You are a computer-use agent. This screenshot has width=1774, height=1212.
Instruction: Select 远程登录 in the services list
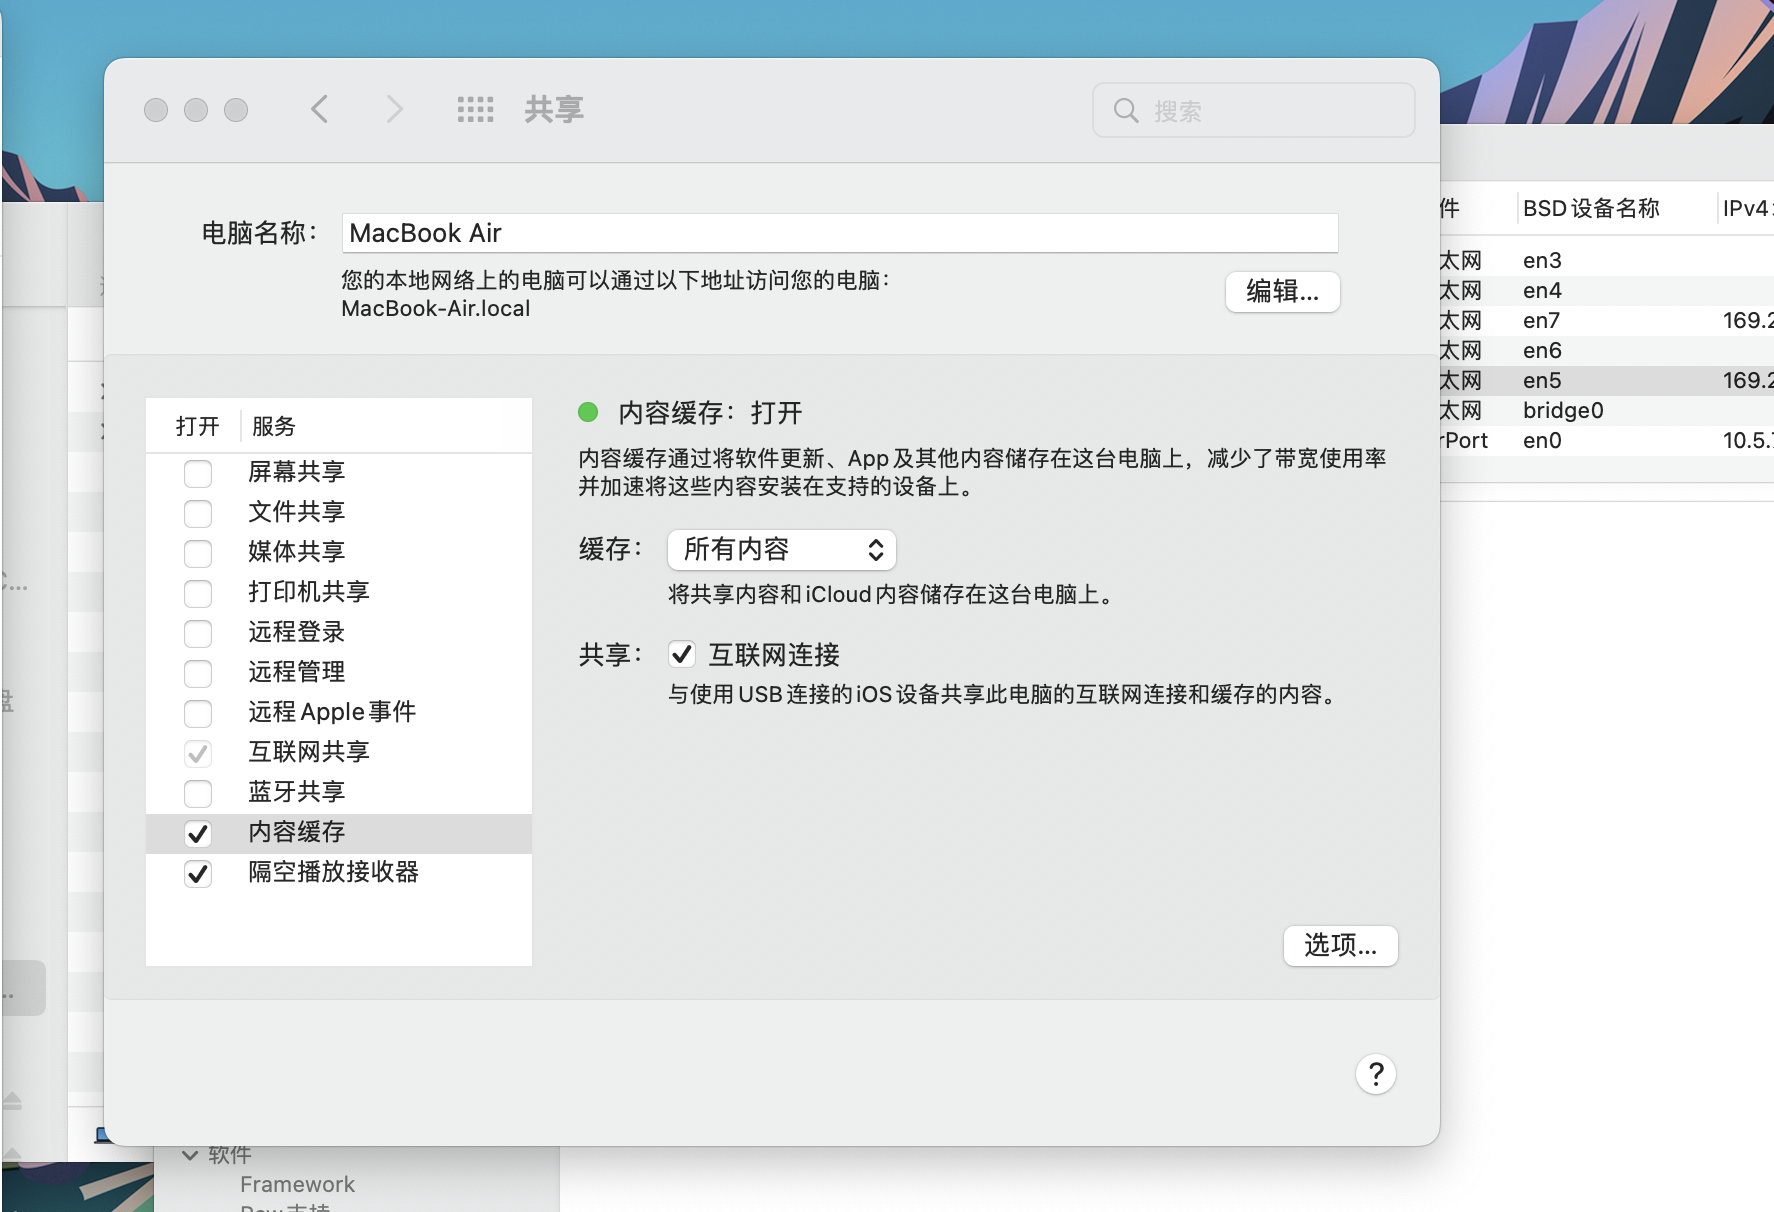click(x=297, y=632)
